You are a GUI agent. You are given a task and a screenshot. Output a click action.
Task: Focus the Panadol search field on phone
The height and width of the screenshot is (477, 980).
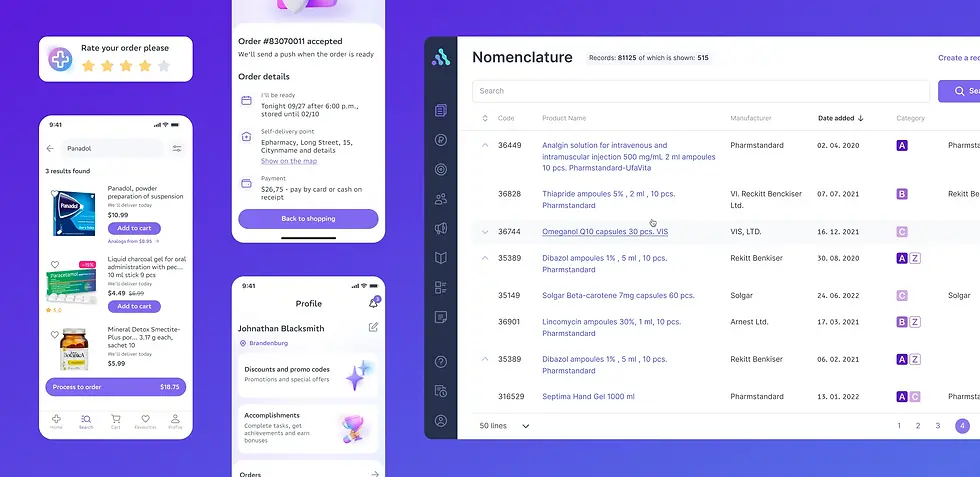112,149
